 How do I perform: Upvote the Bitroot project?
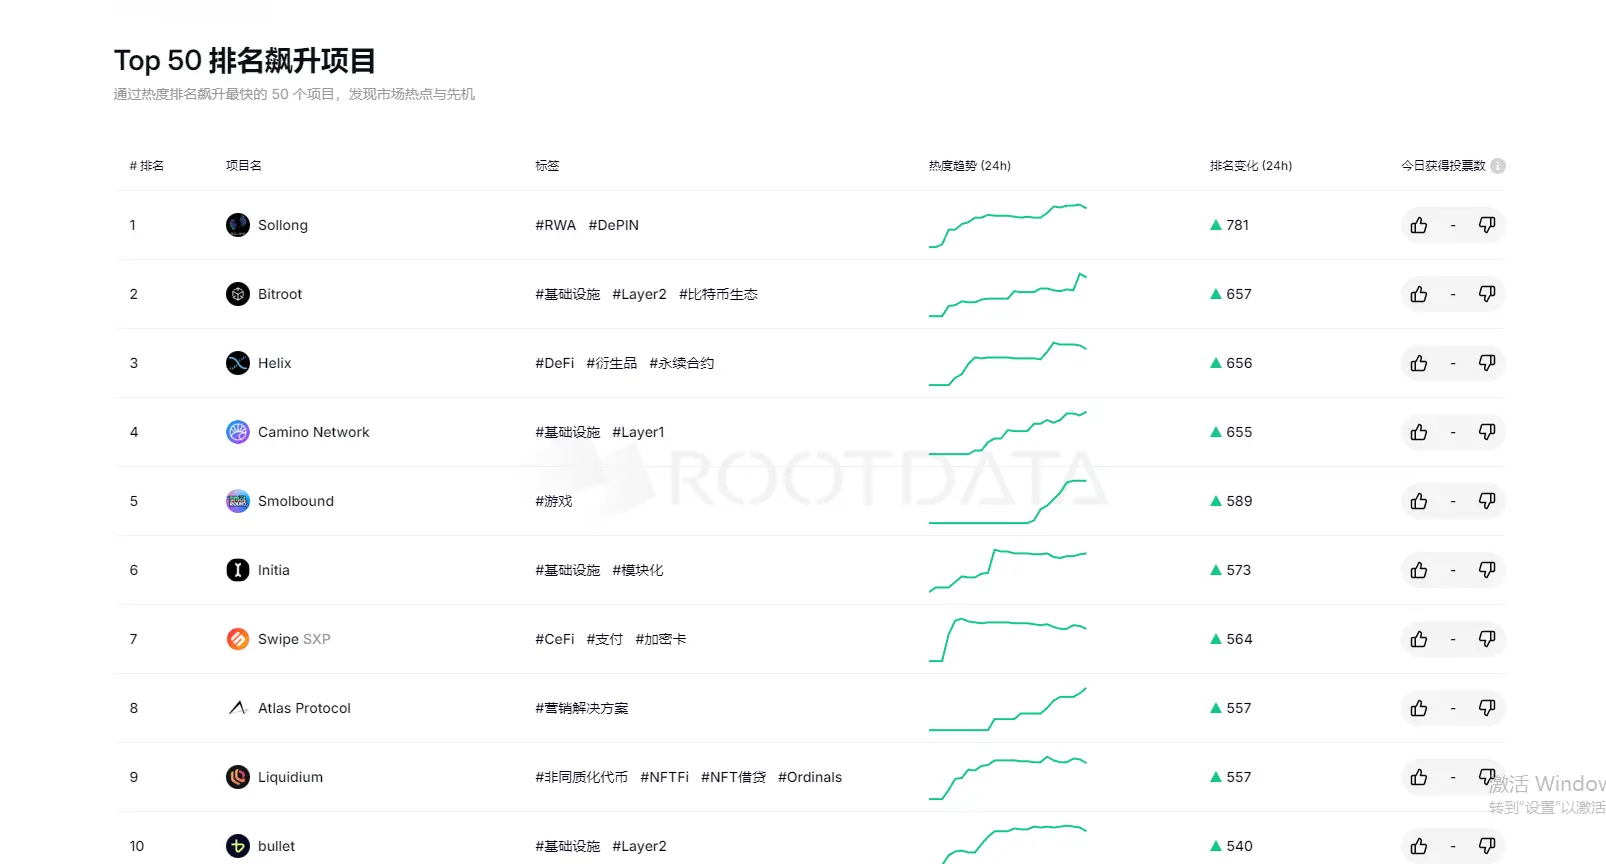click(x=1419, y=294)
